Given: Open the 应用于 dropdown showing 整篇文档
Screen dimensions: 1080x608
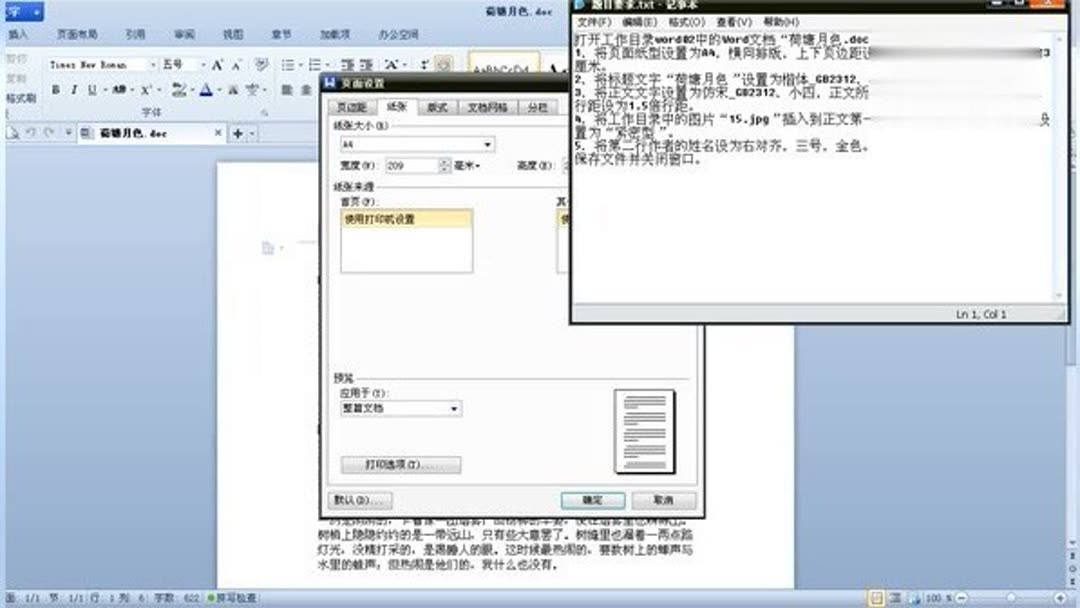Looking at the screenshot, I should pyautogui.click(x=455, y=409).
